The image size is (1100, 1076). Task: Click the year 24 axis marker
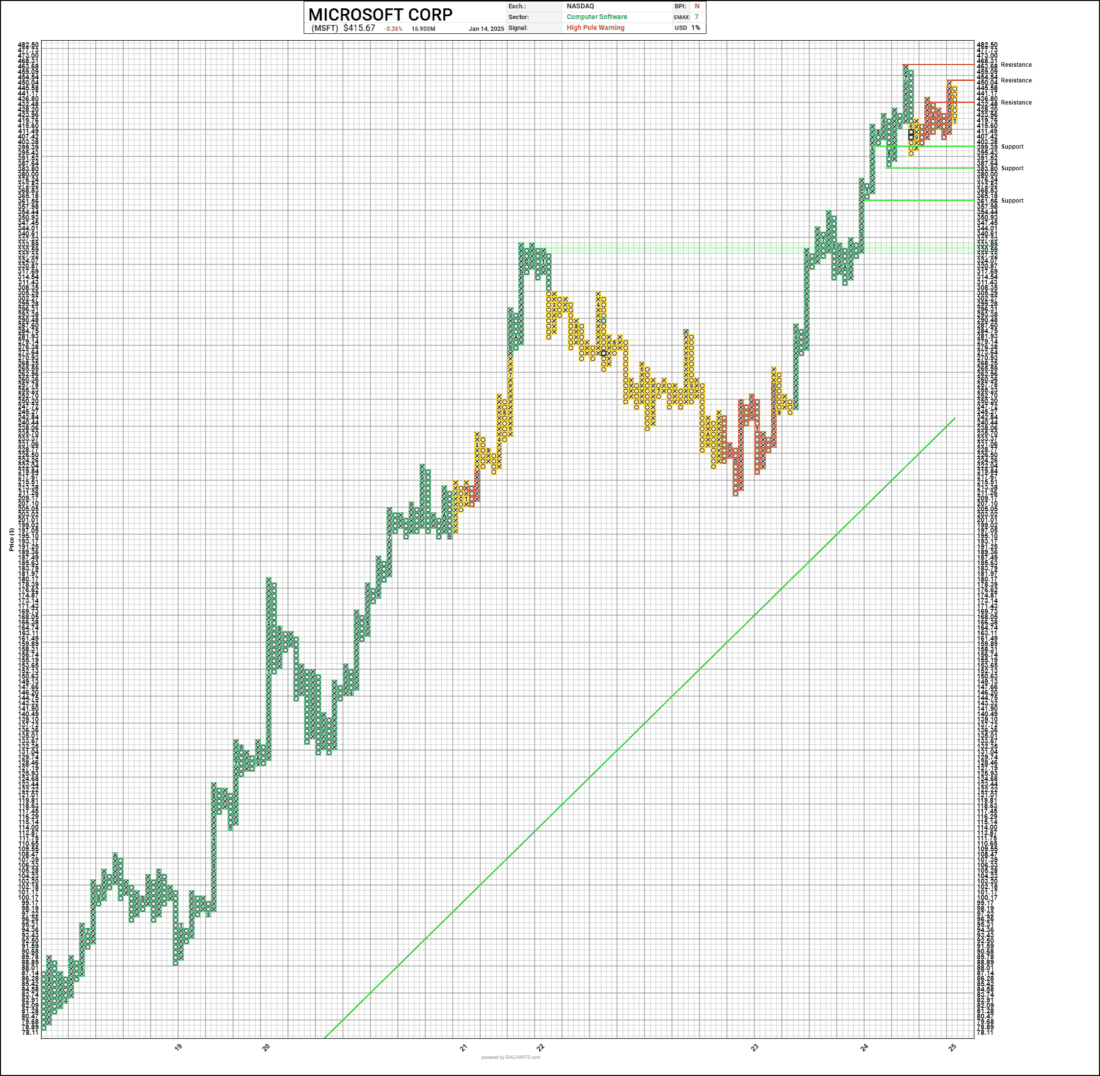864,1047
